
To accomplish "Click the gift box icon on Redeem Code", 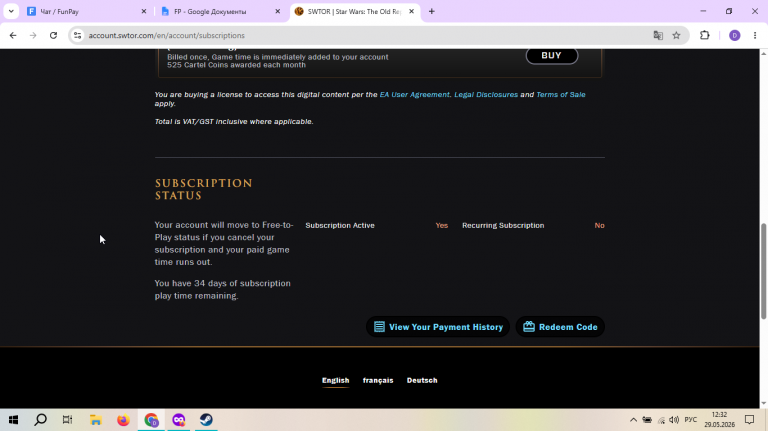I will pyautogui.click(x=528, y=327).
